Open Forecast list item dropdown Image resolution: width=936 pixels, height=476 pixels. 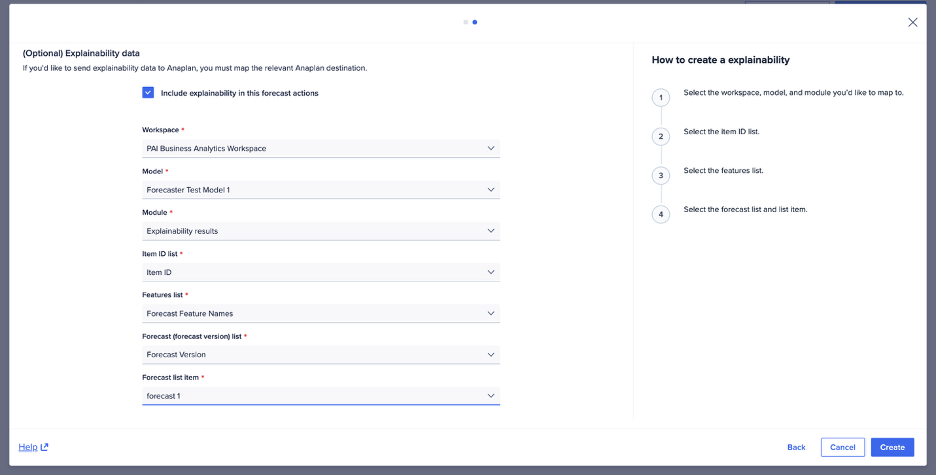point(320,396)
